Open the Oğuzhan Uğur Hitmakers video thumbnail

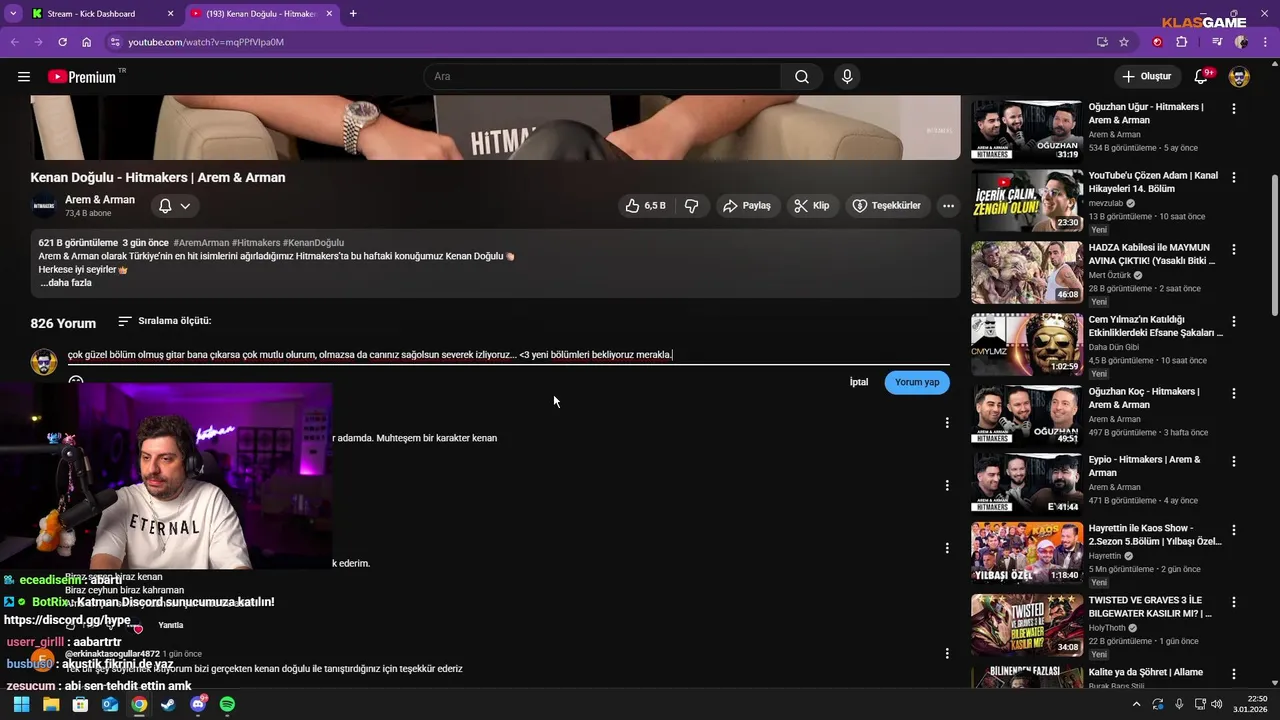[x=1026, y=131]
